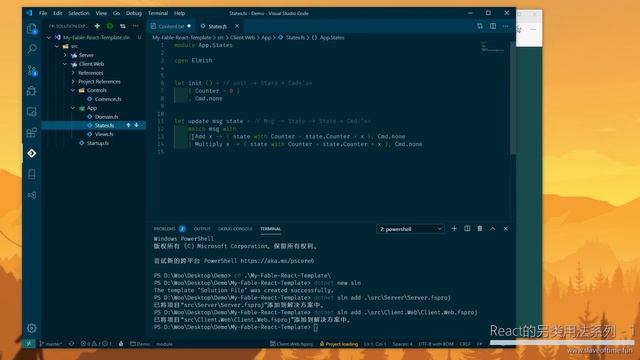Open the solution explorer more actions ellipsis

tap(136, 26)
